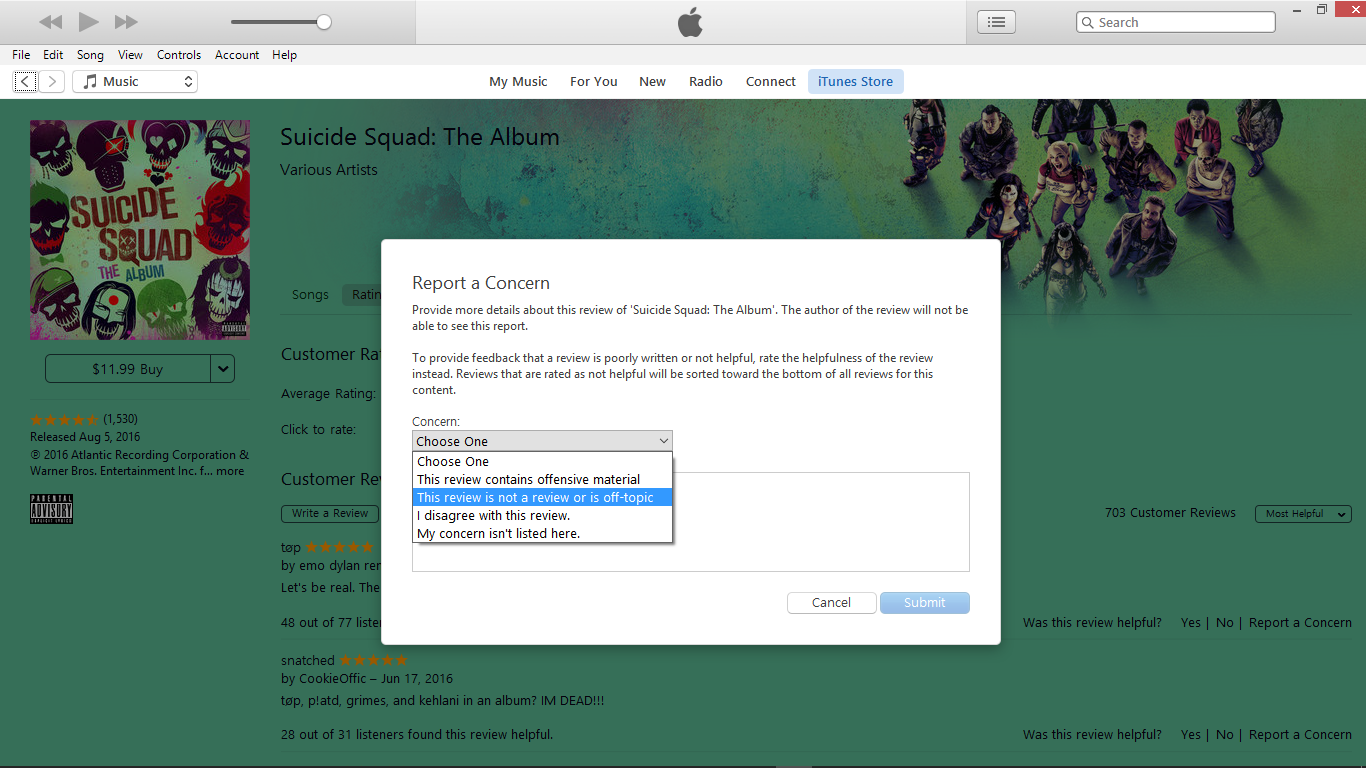Open the Account menu
This screenshot has height=768, width=1366.
[x=237, y=55]
